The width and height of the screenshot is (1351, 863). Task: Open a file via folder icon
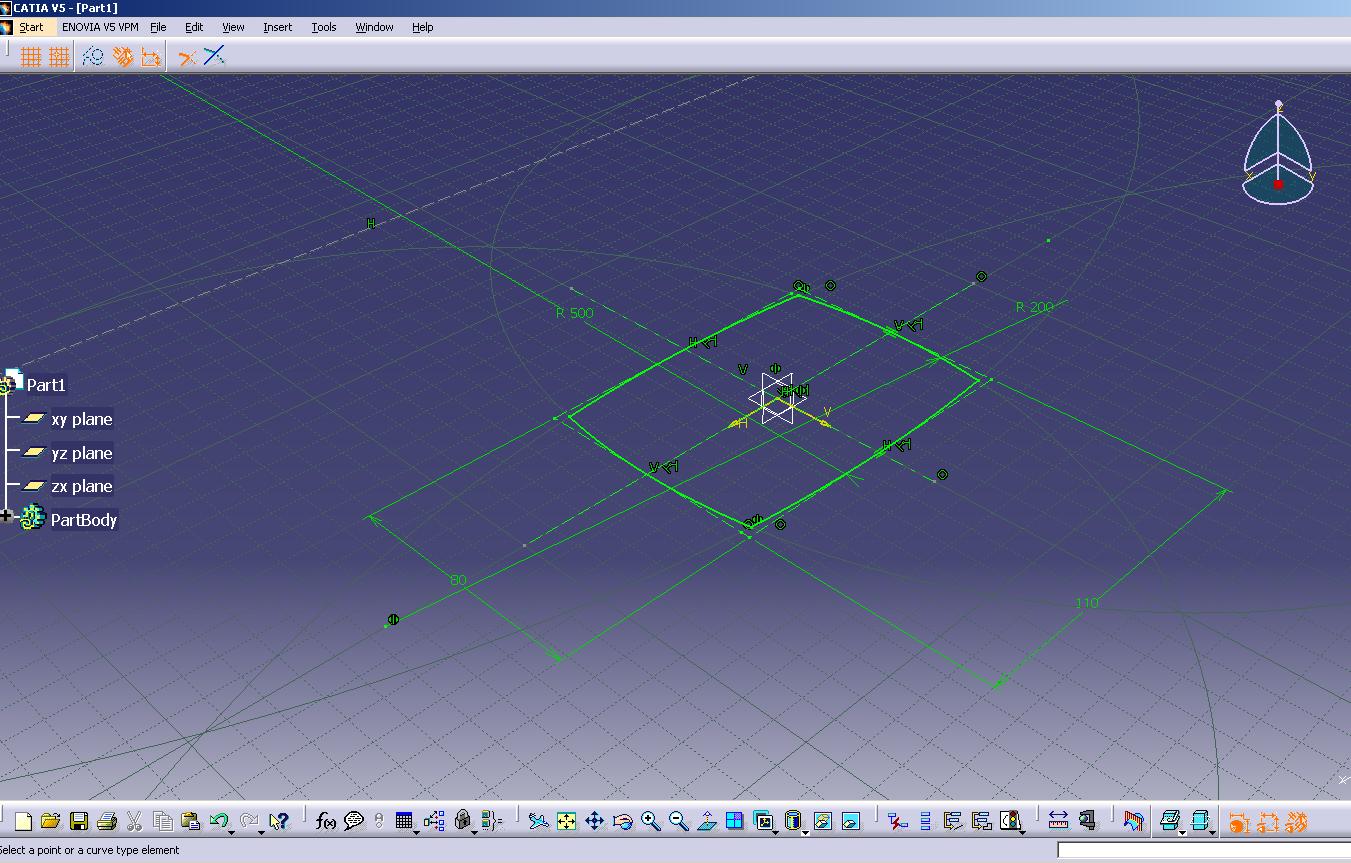point(51,821)
